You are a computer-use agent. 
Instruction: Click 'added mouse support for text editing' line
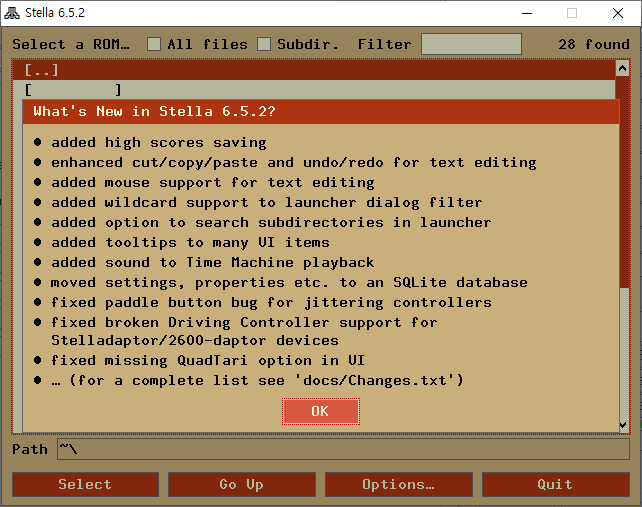[212, 182]
